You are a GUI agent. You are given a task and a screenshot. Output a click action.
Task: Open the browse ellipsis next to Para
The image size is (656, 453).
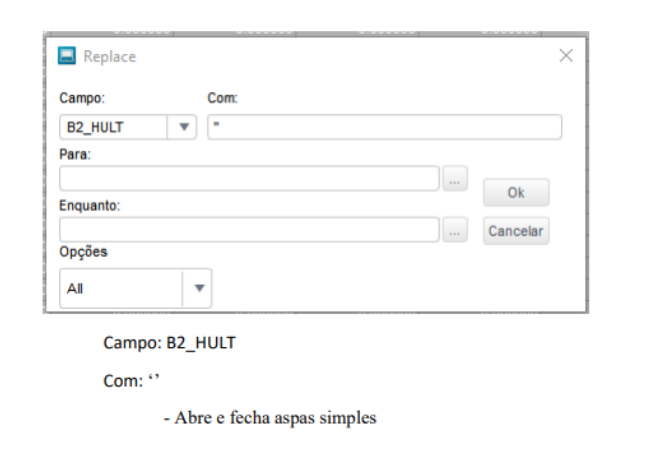point(454,179)
